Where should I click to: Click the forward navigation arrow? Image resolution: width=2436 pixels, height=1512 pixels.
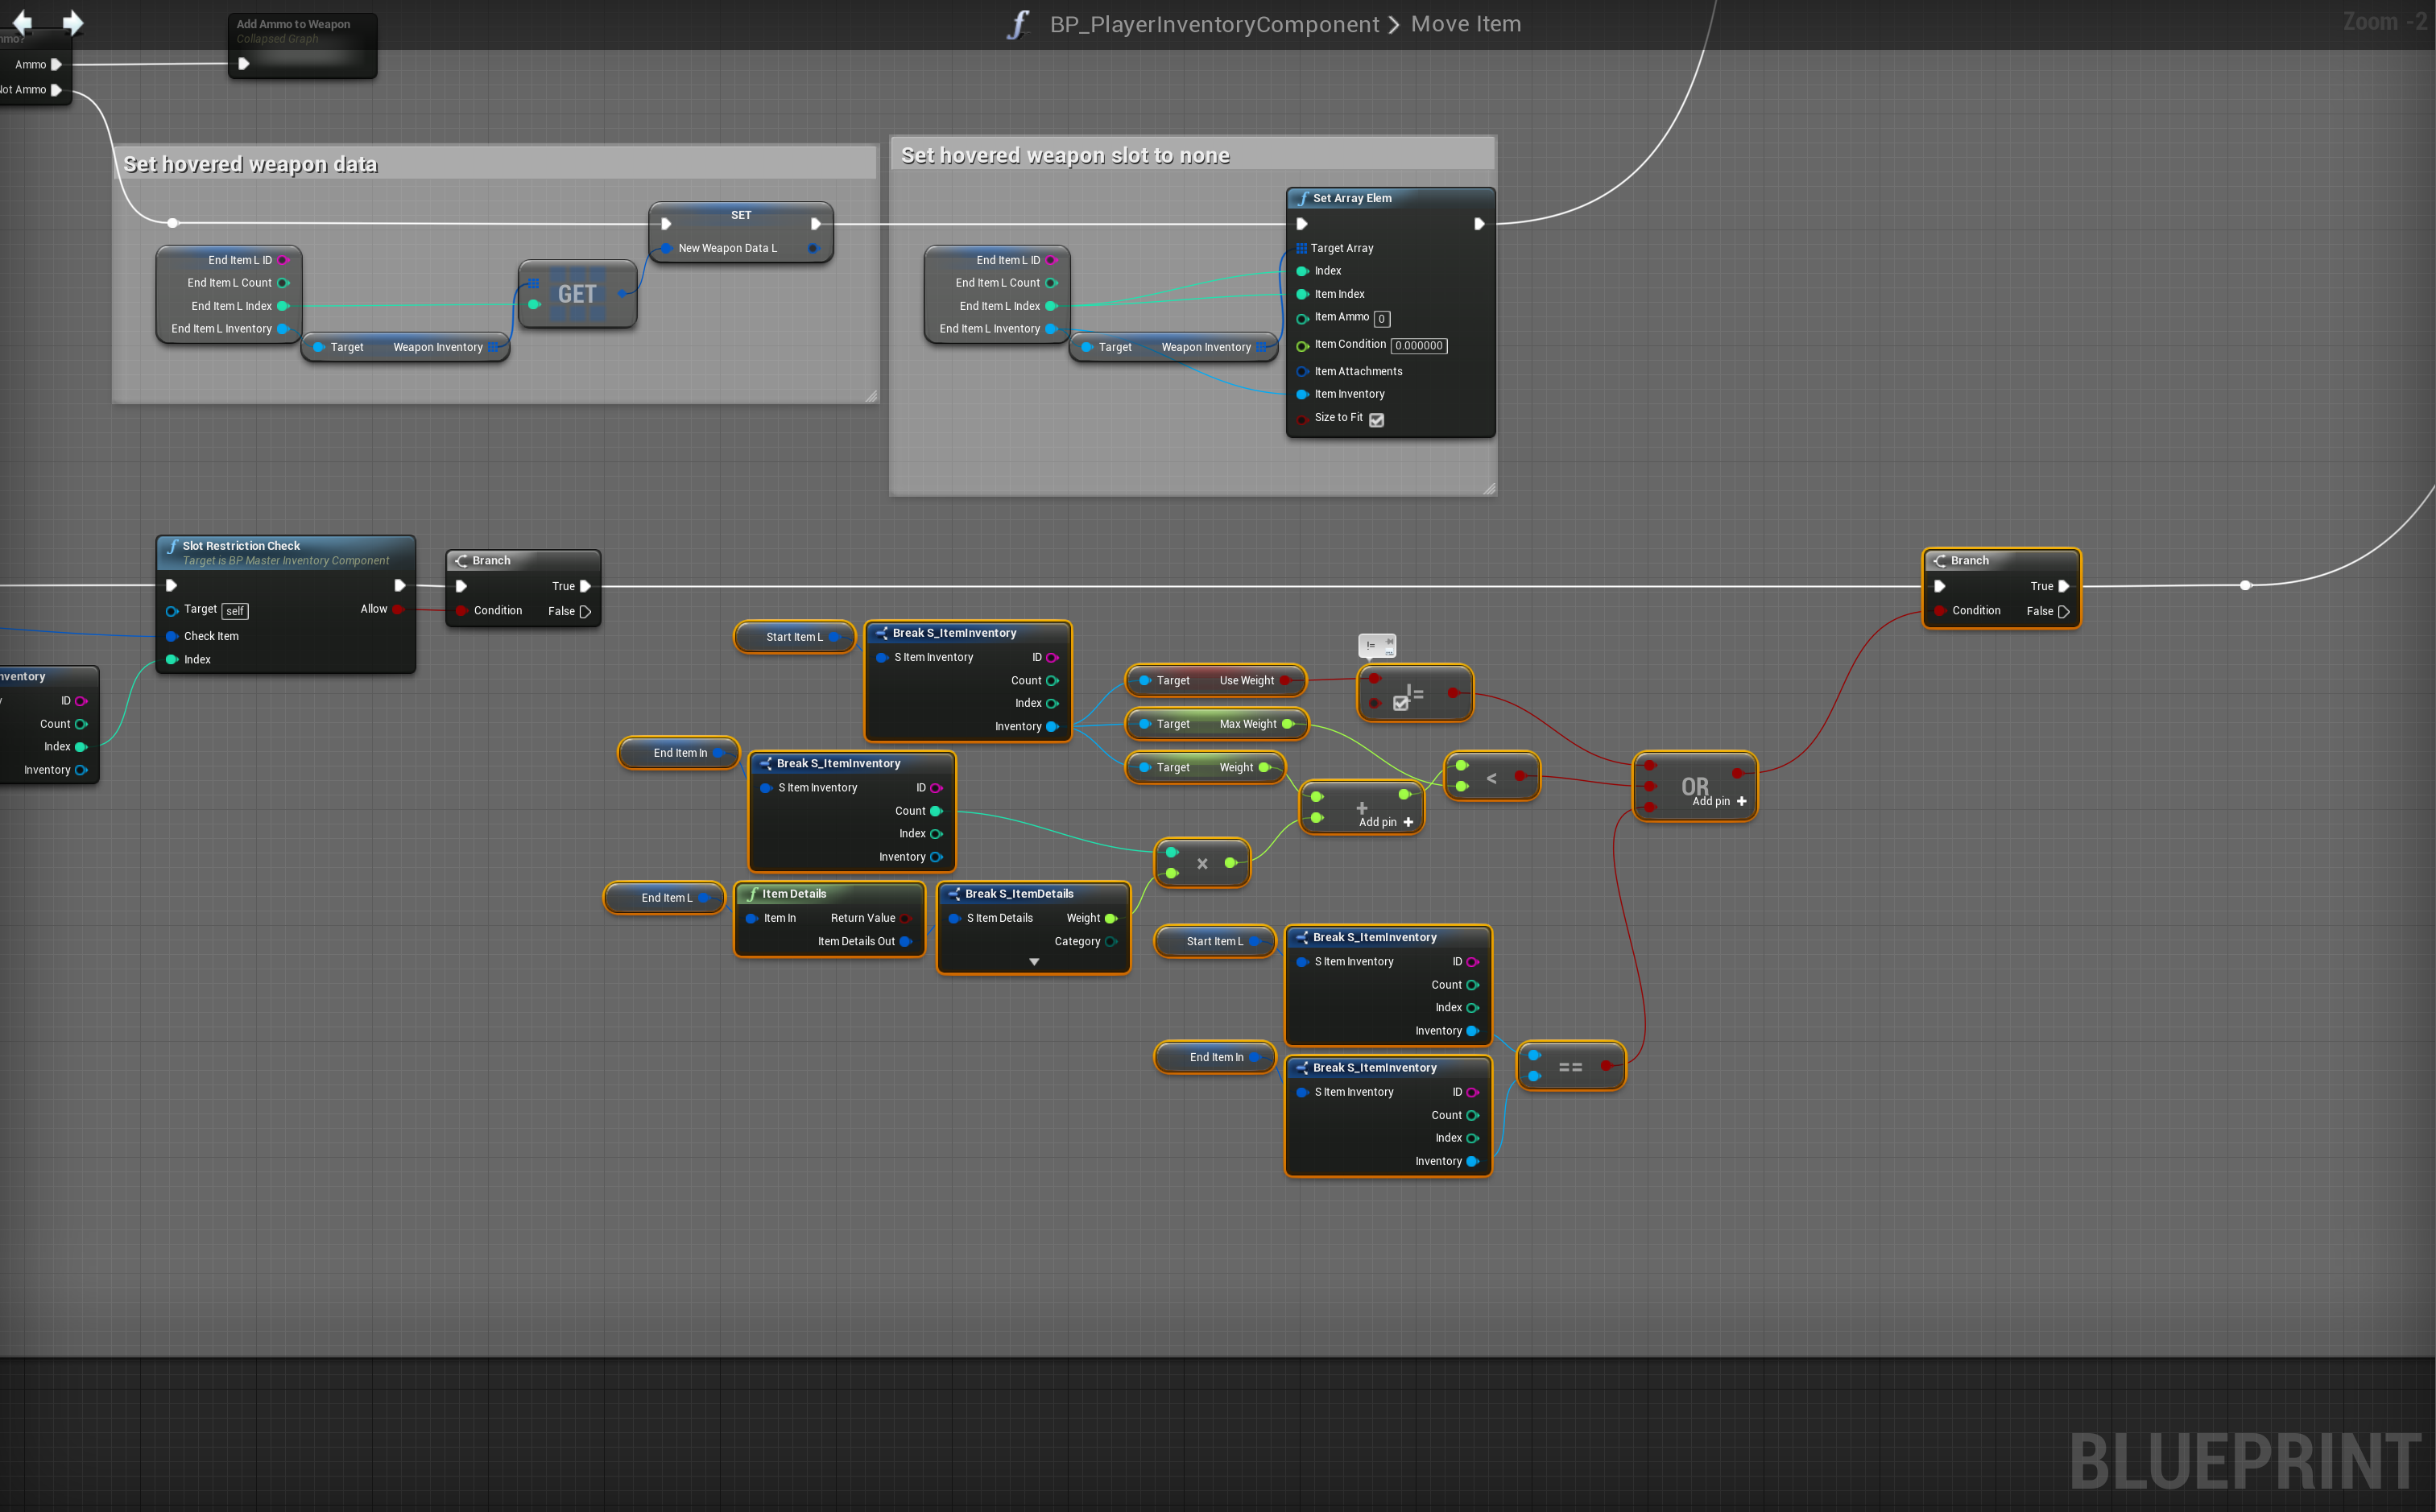coord(73,22)
